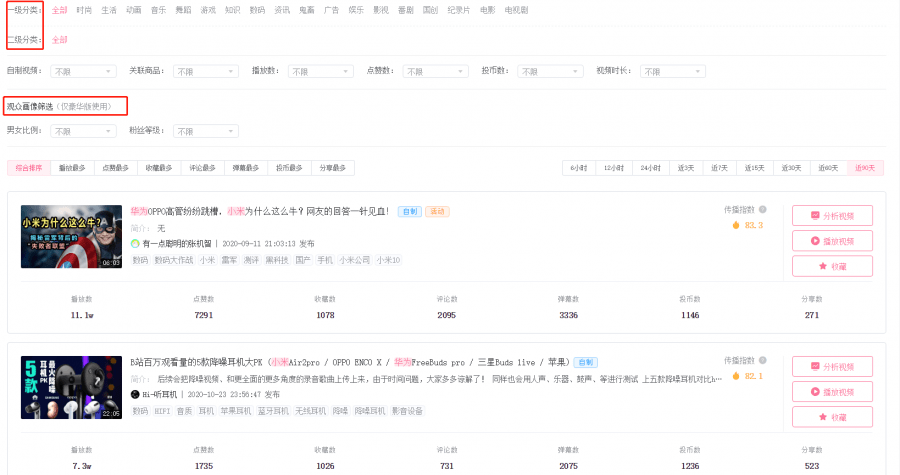This screenshot has width=900, height=475.
Task: Expand the 粉丝等级 dropdown
Action: click(x=205, y=131)
